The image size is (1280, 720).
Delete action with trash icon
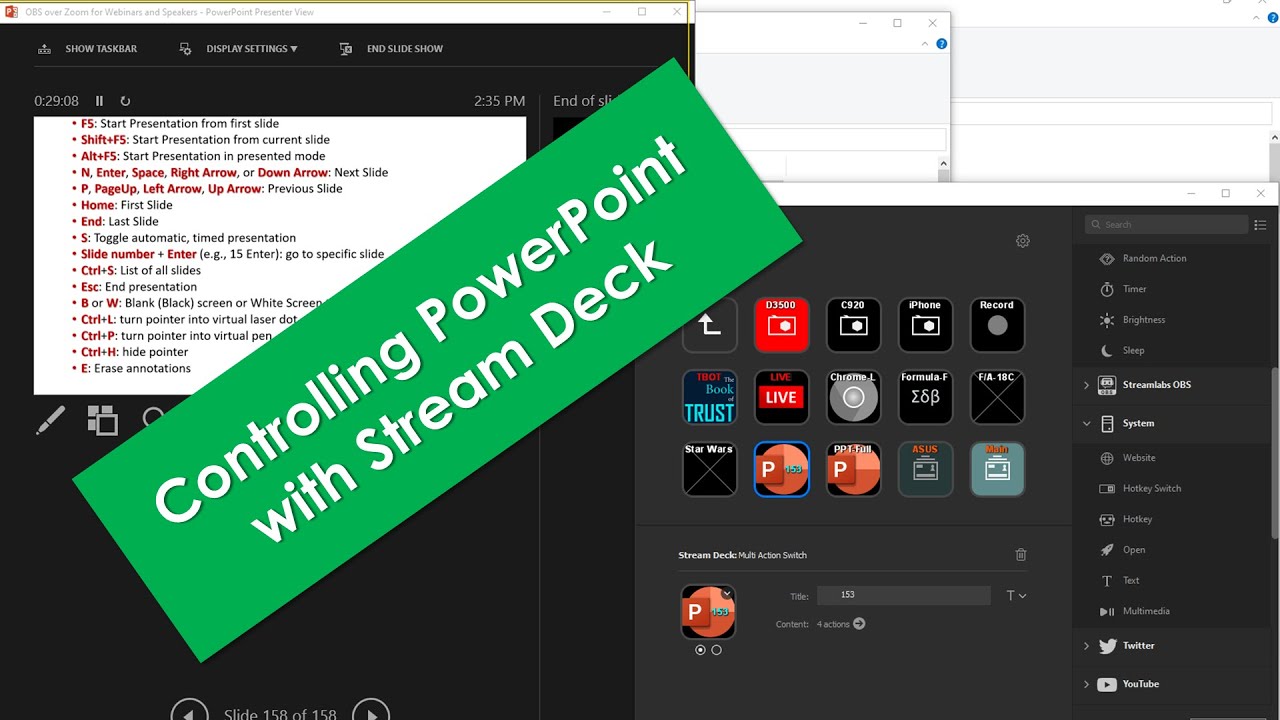coord(1020,555)
